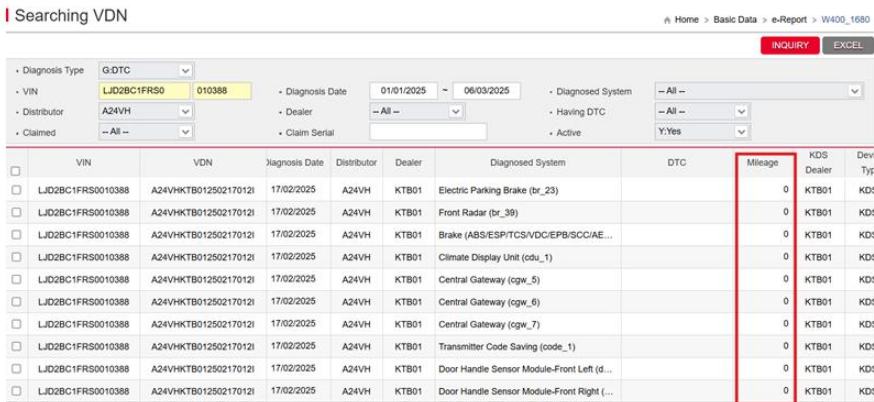Viewport: 874px width, 402px height.
Task: Check row for Door Handle Sensor Module-Front Left
Action: pyautogui.click(x=16, y=369)
